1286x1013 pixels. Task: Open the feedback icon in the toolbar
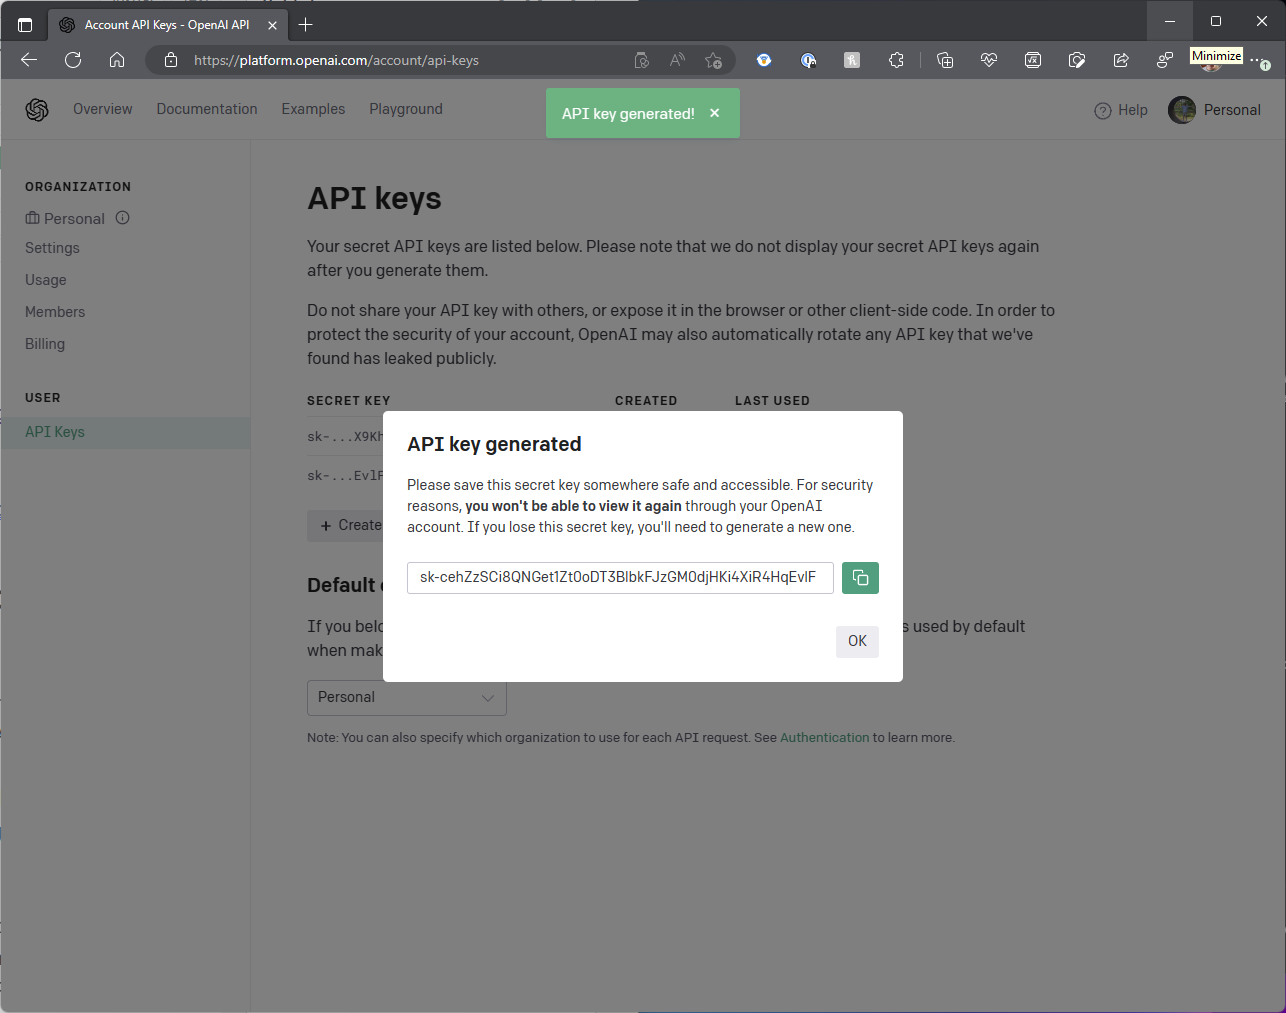1165,60
